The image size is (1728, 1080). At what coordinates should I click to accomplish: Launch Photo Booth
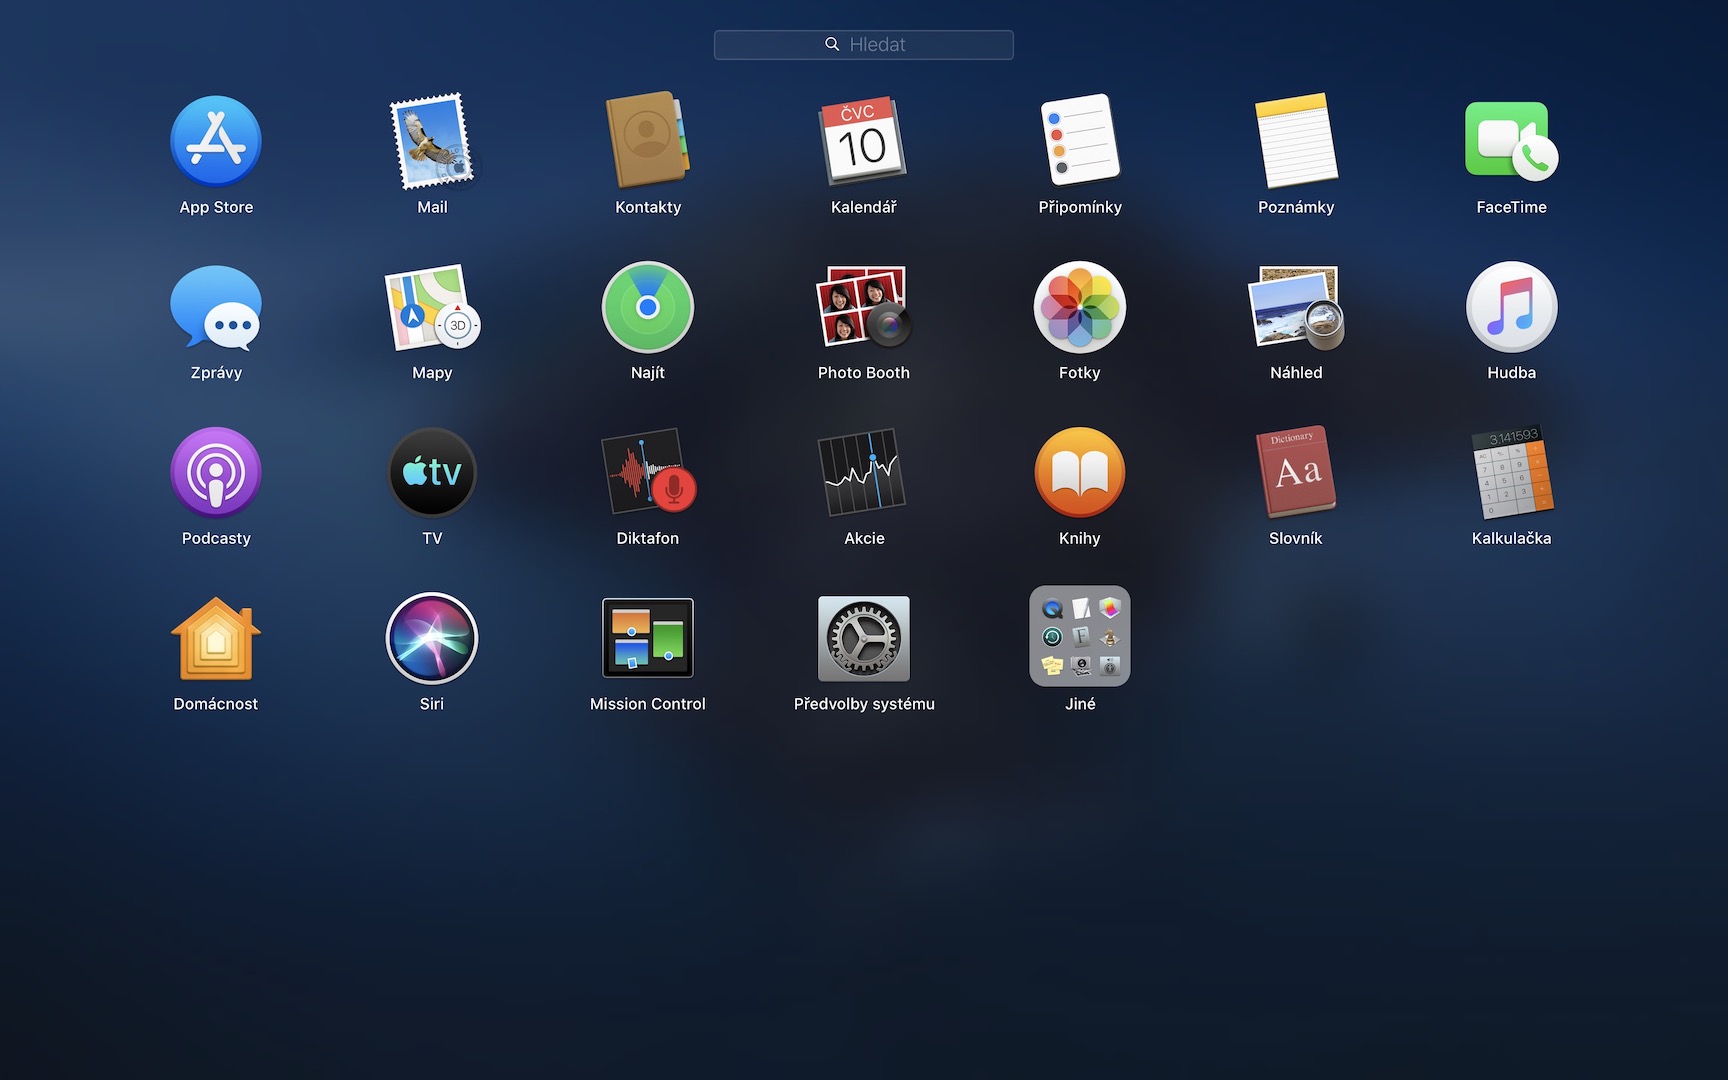coord(864,306)
